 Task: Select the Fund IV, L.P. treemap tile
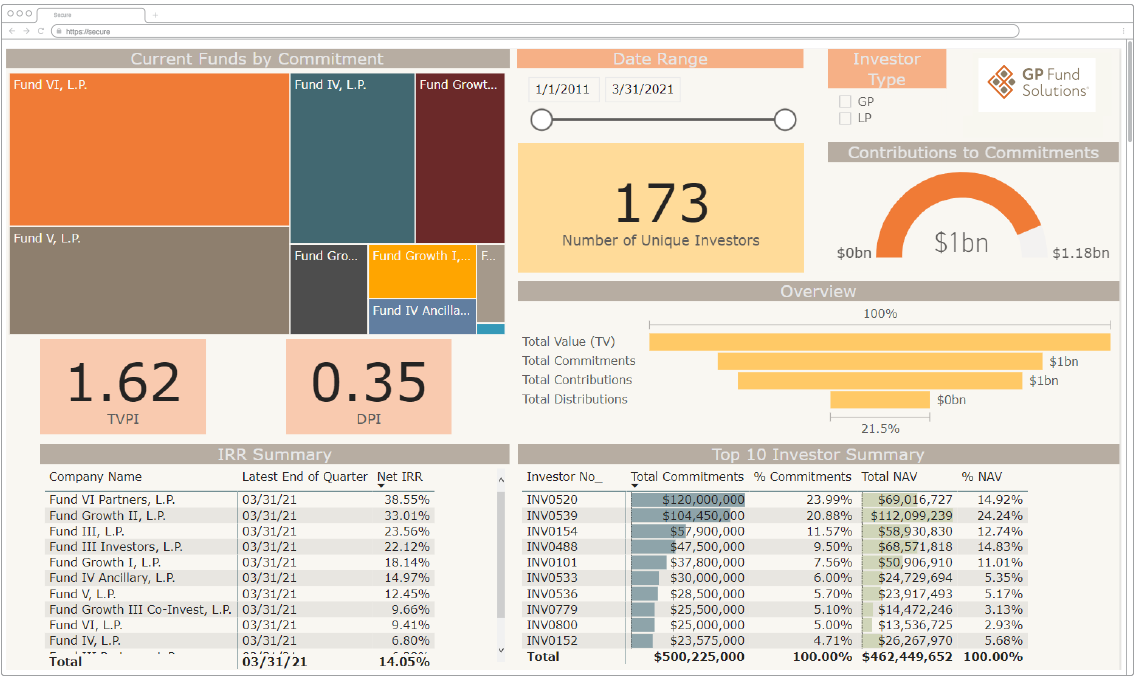tap(353, 158)
